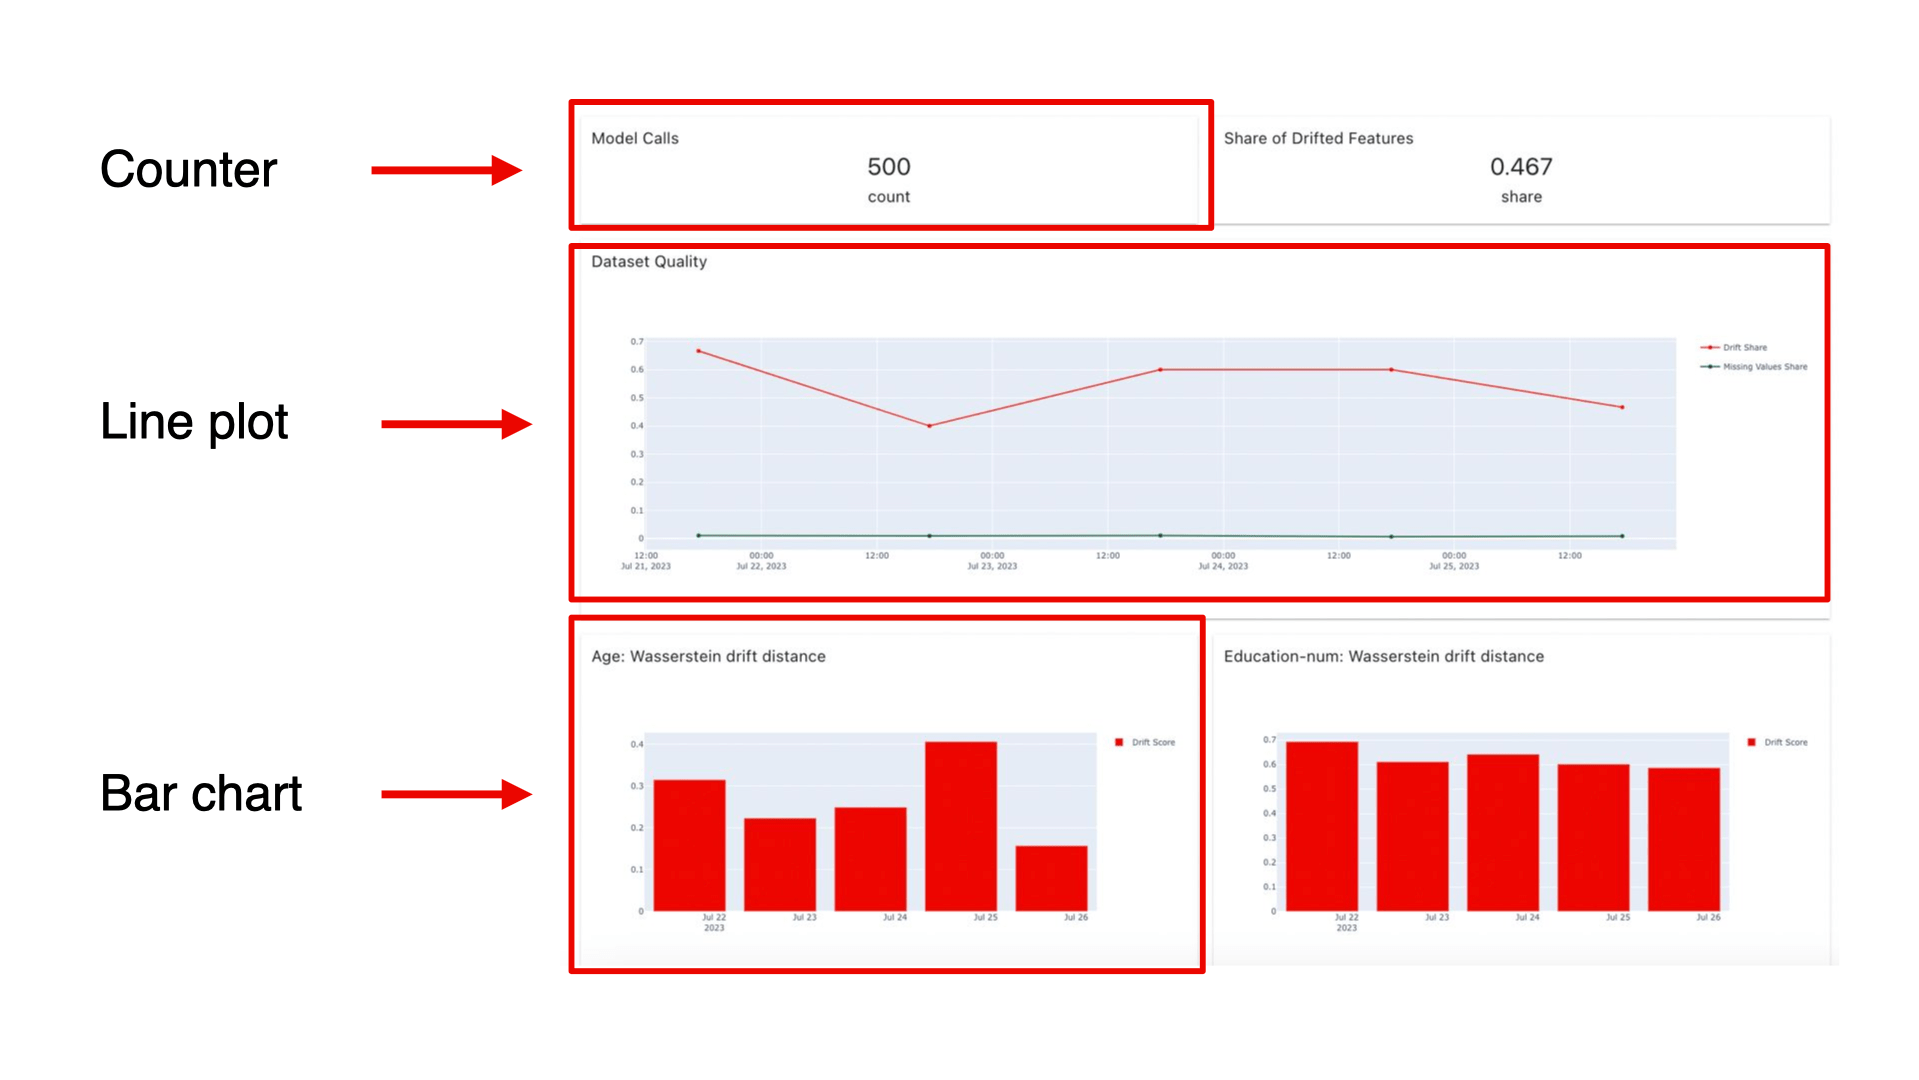Click the Model Calls 500 count value
Screen dimensions: 1919x1080
tap(888, 167)
